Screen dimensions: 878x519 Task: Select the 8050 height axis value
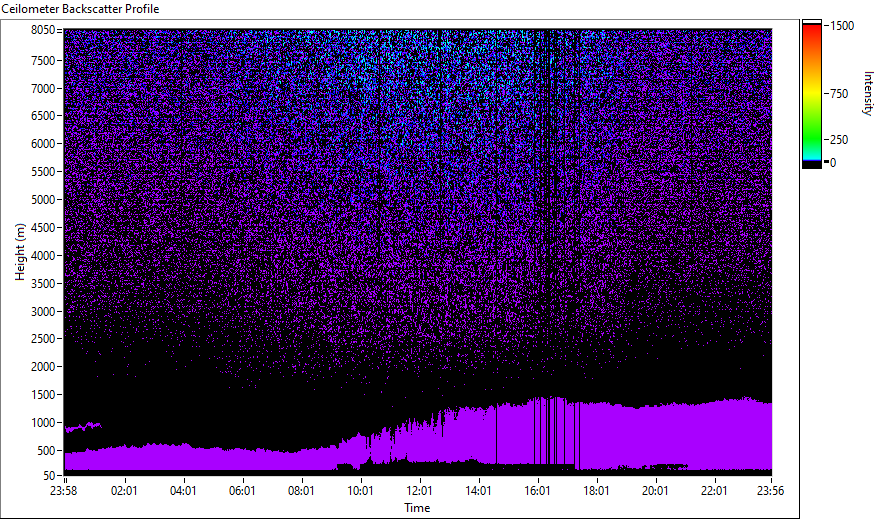[x=43, y=30]
